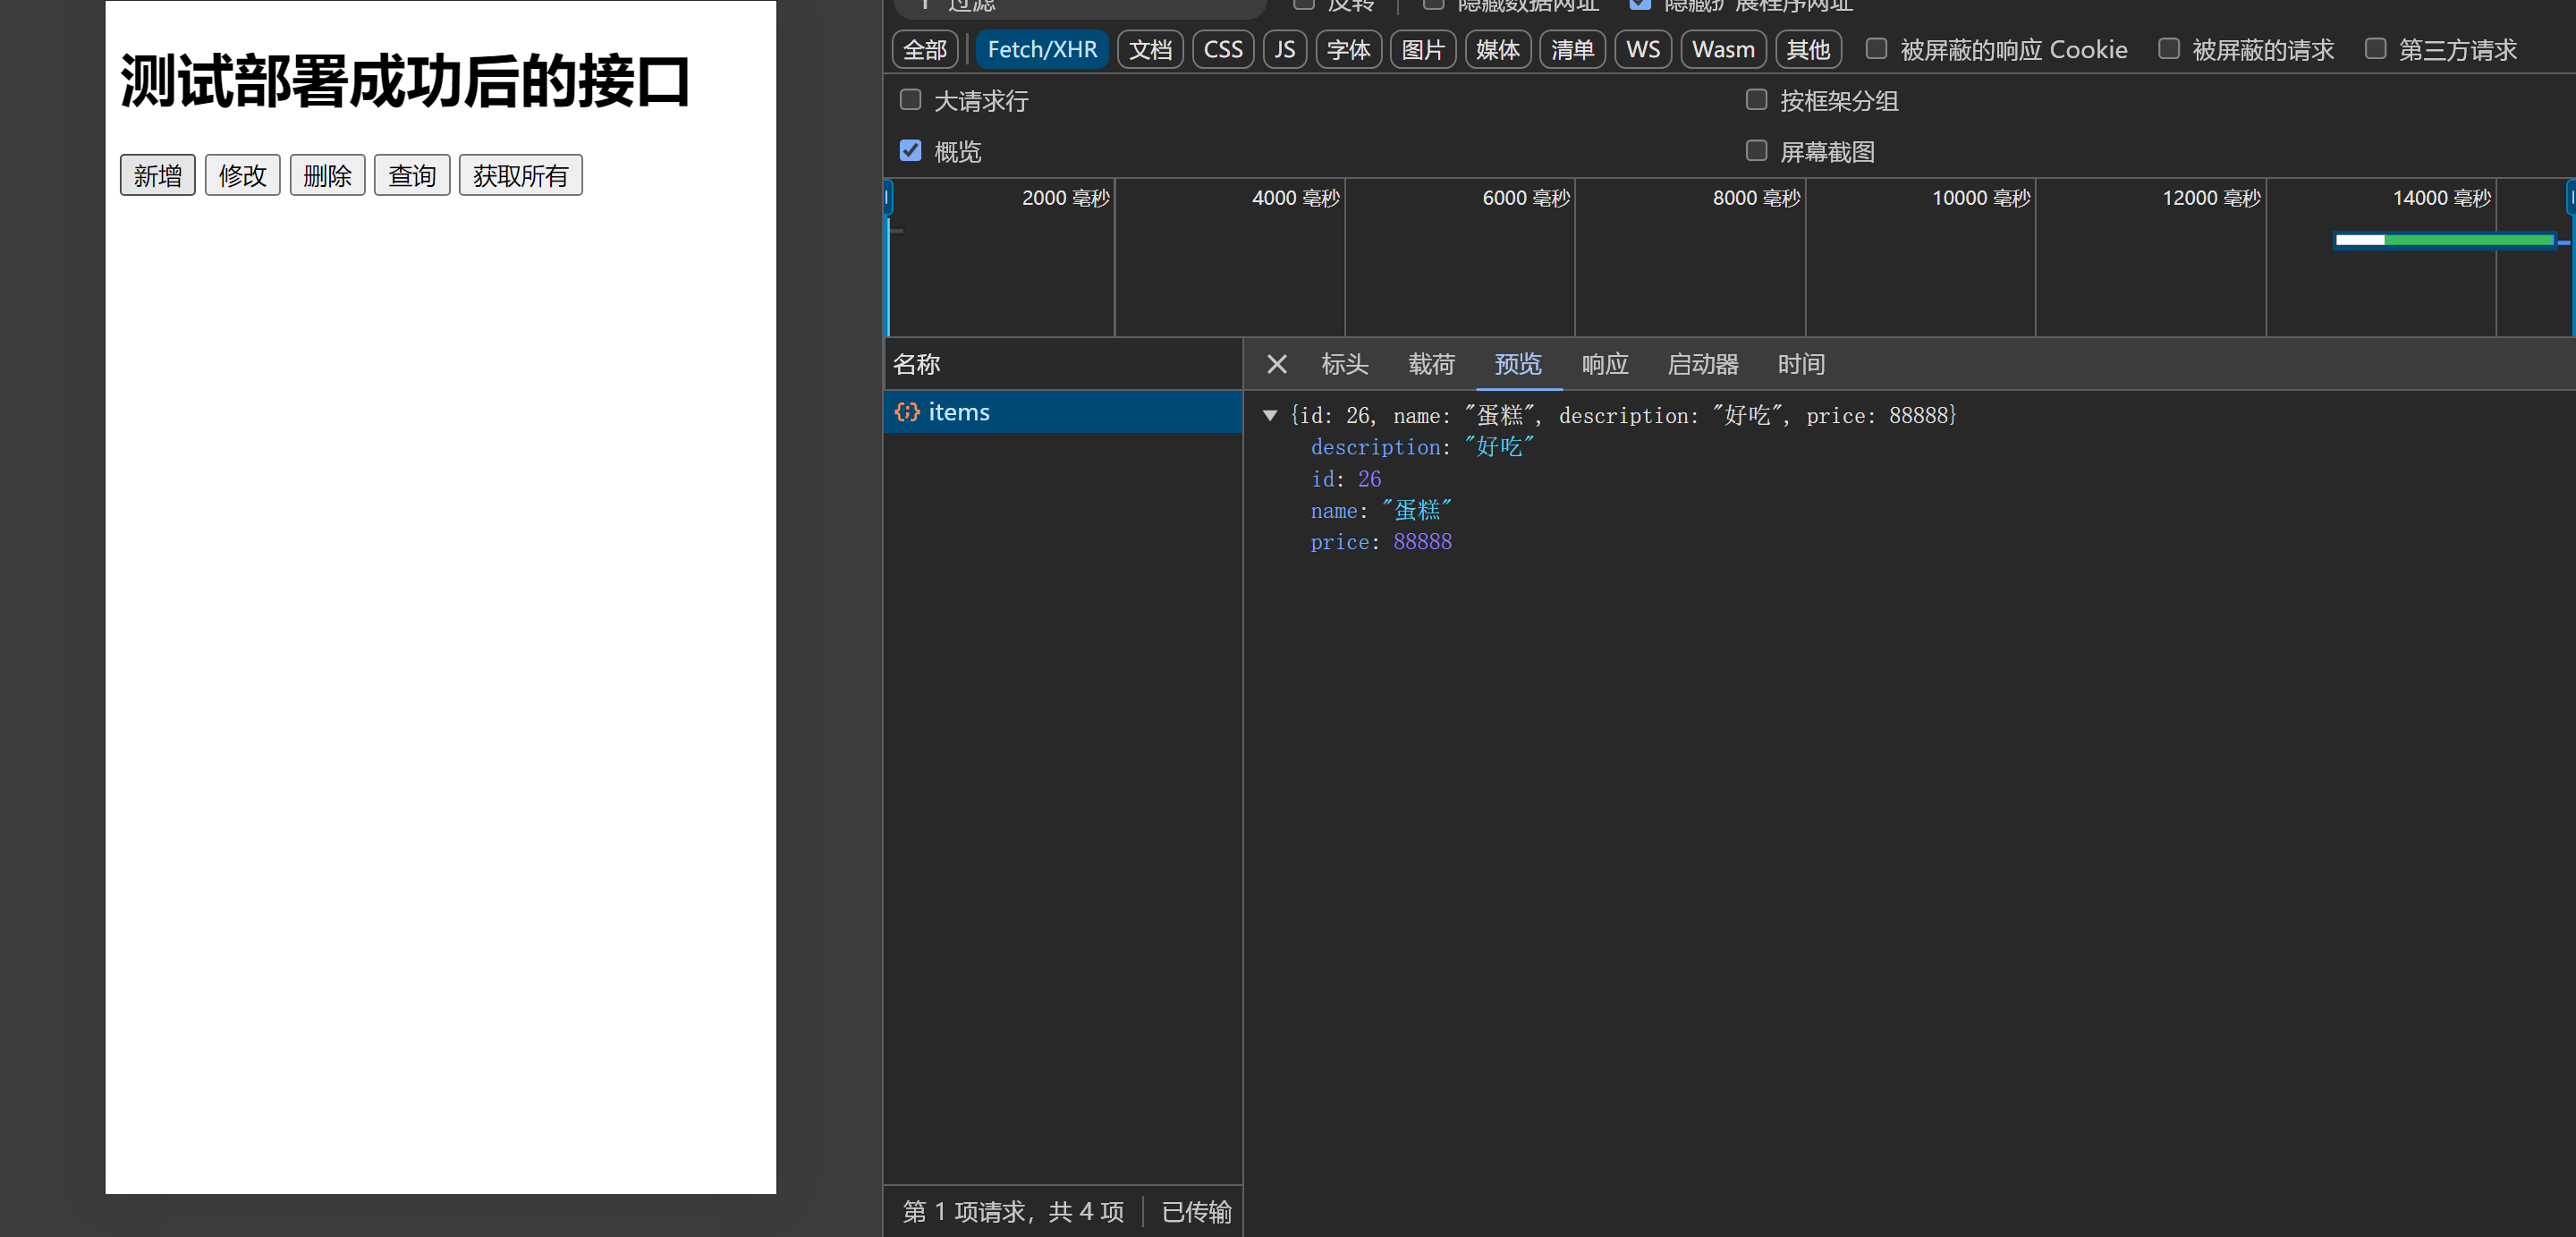The image size is (2576, 1237).
Task: Switch to the 标头 tab
Action: 1344,364
